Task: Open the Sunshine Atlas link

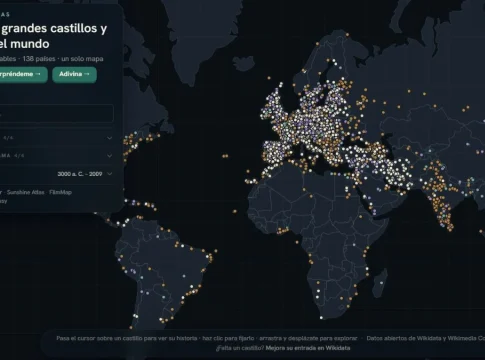Action: (x=25, y=192)
